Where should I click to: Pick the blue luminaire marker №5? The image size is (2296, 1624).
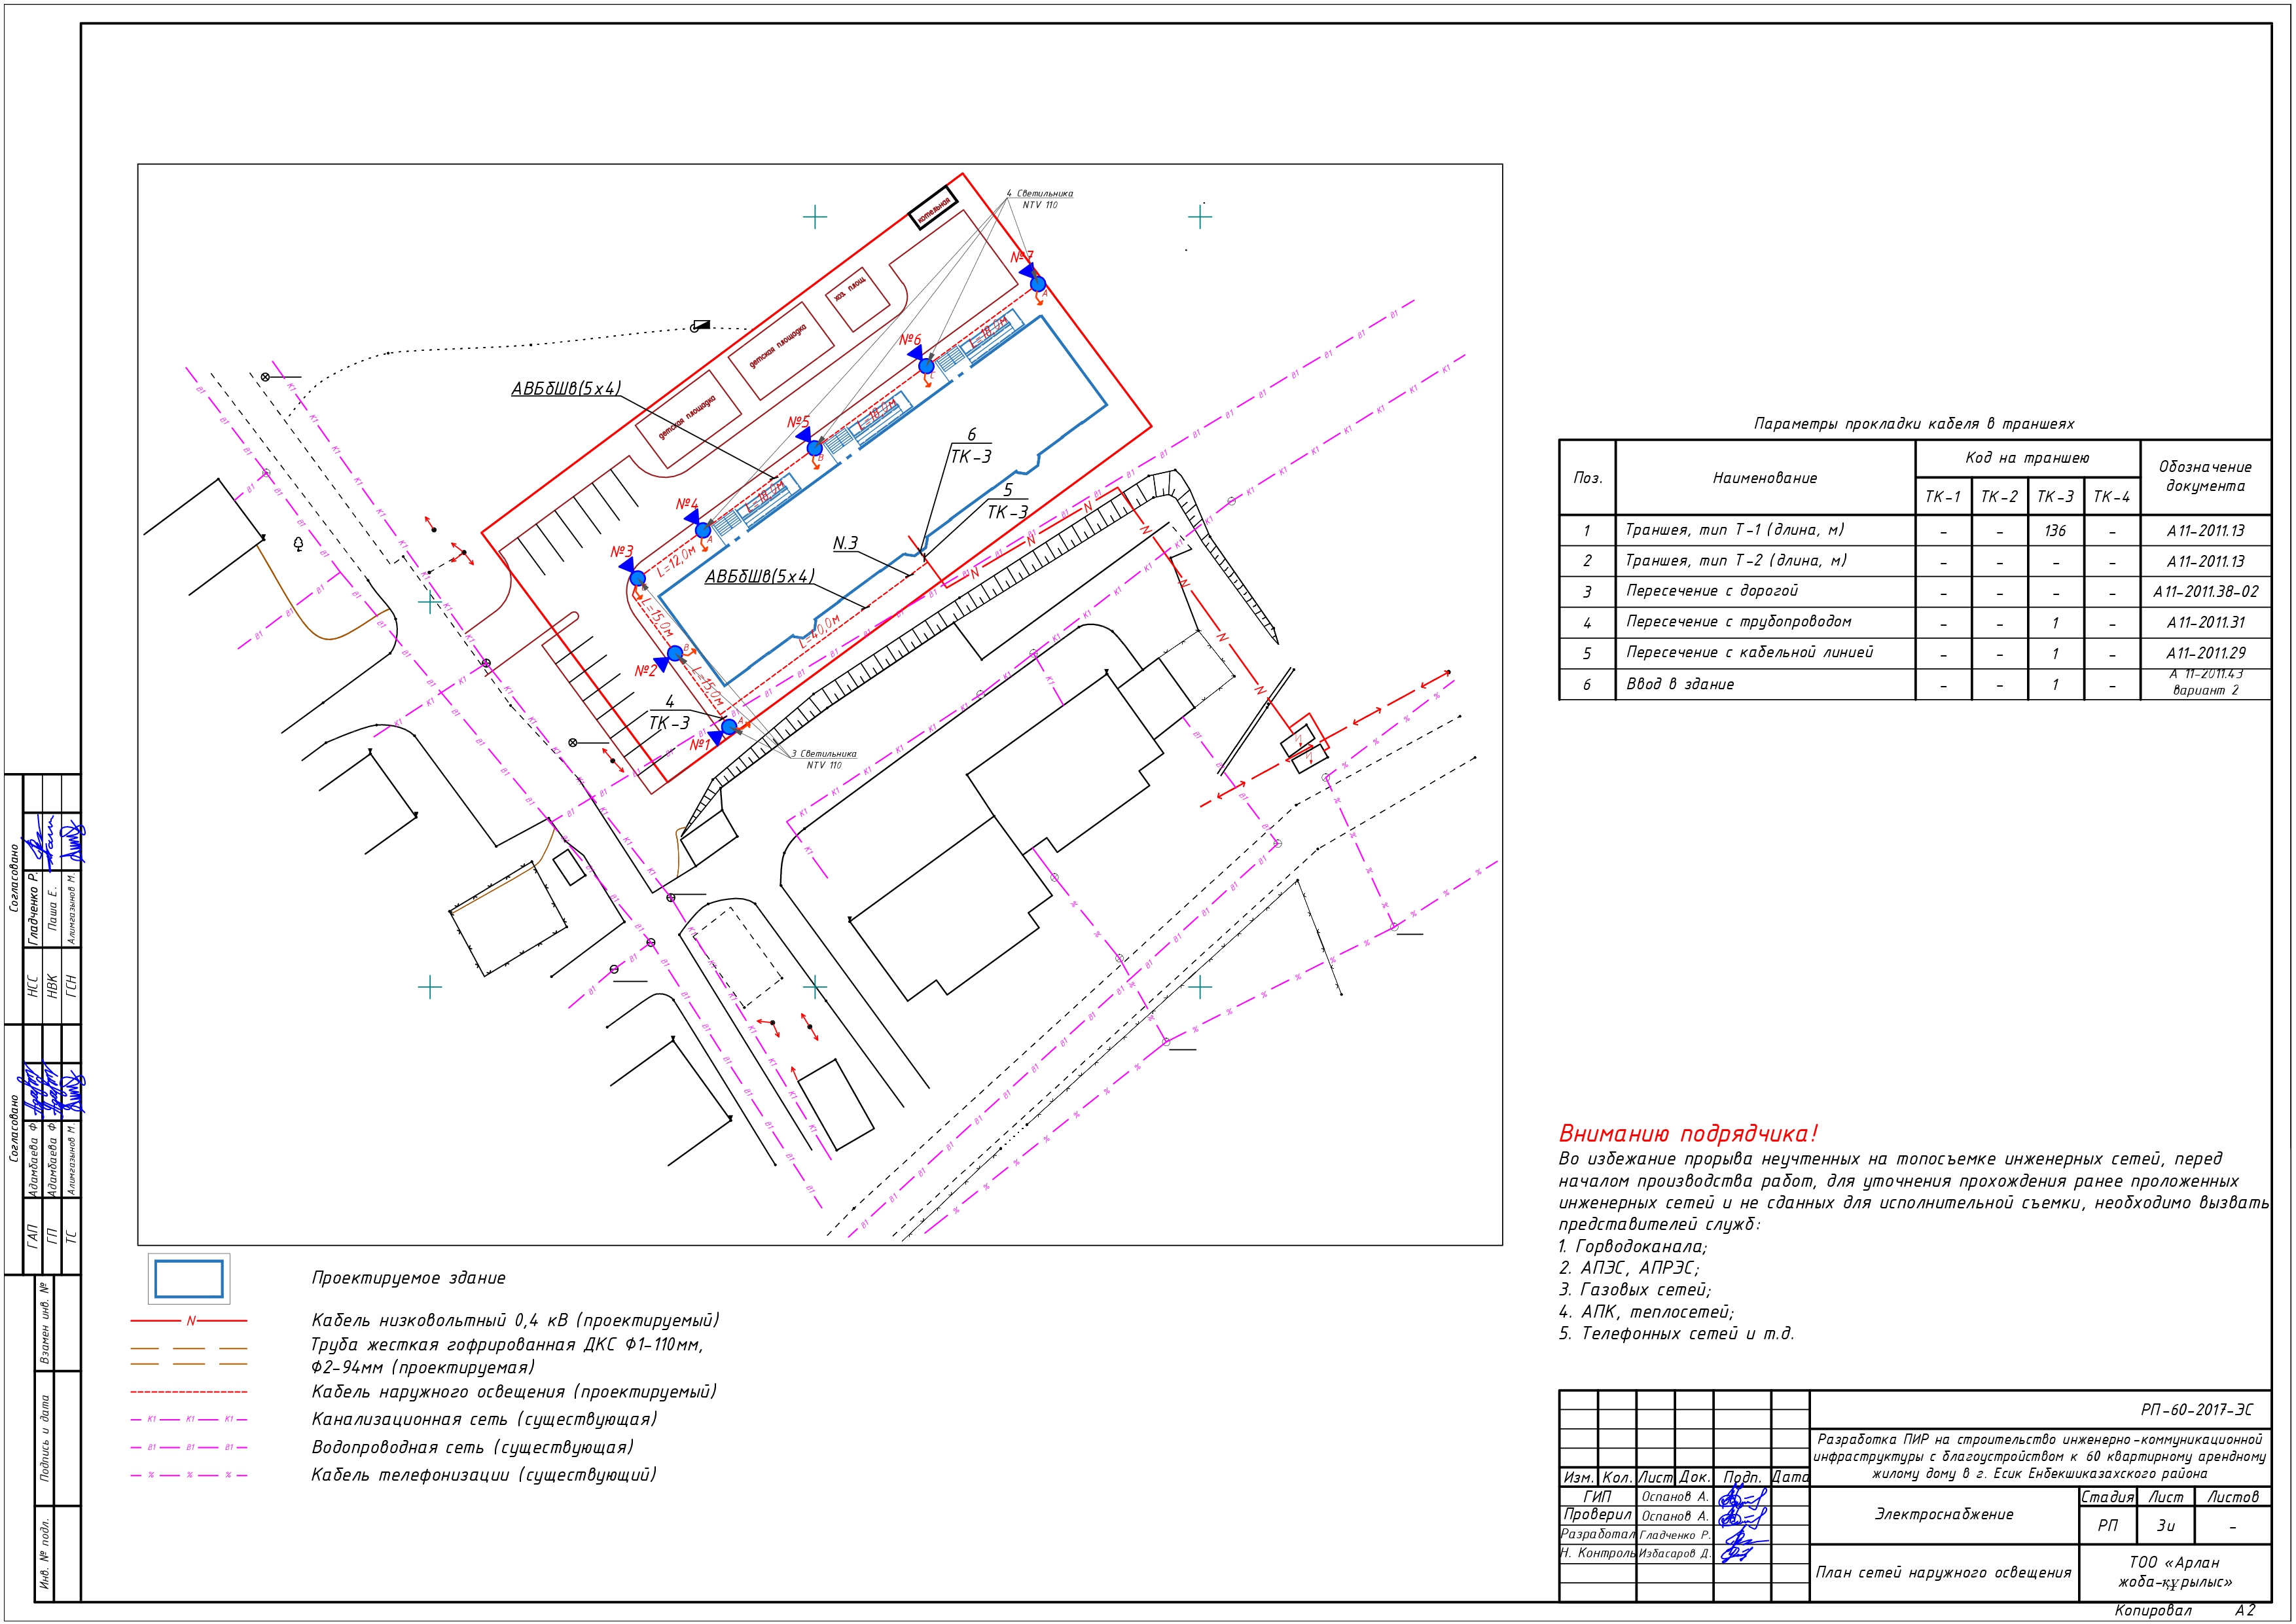coord(815,448)
